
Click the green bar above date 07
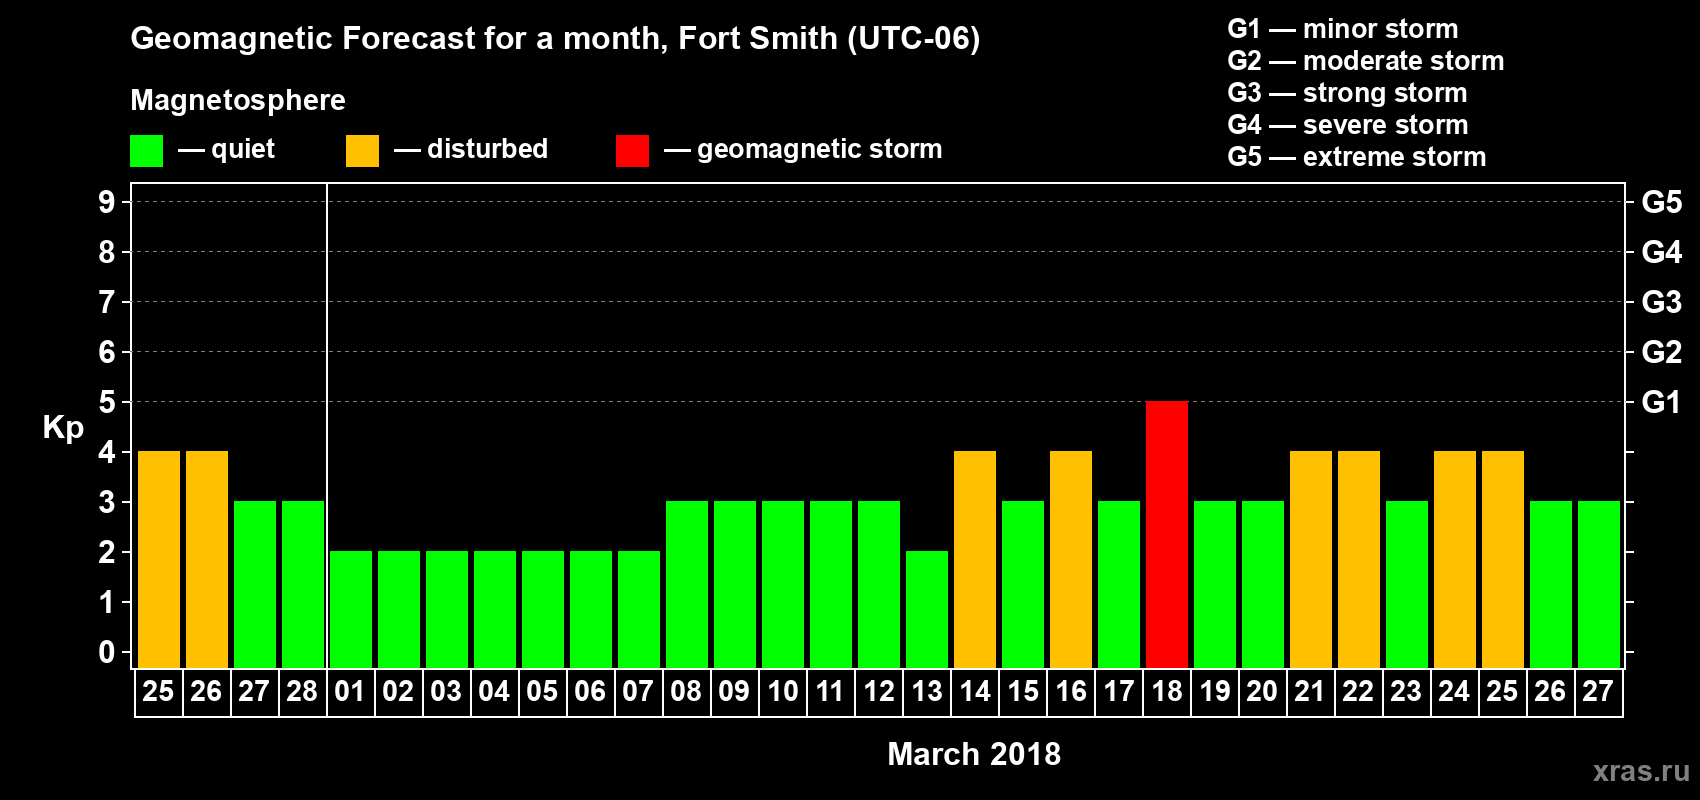click(x=639, y=610)
